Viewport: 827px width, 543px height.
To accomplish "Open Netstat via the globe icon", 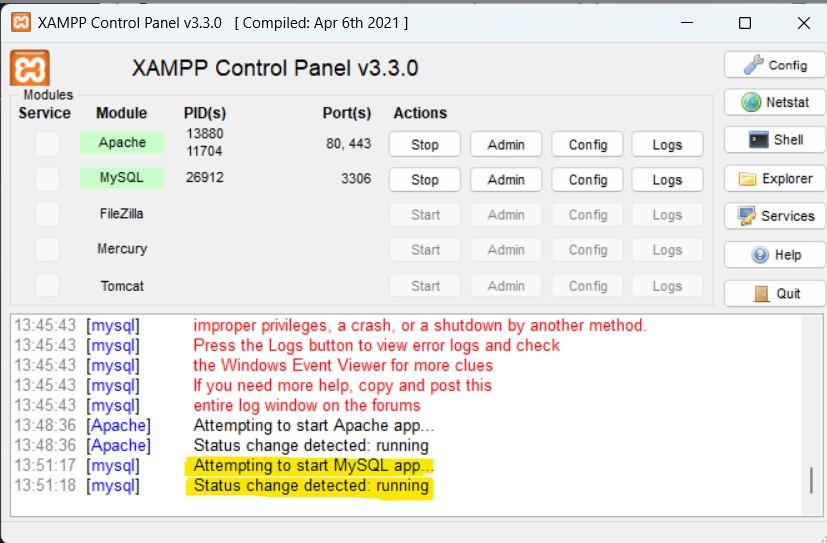I will (x=775, y=102).
